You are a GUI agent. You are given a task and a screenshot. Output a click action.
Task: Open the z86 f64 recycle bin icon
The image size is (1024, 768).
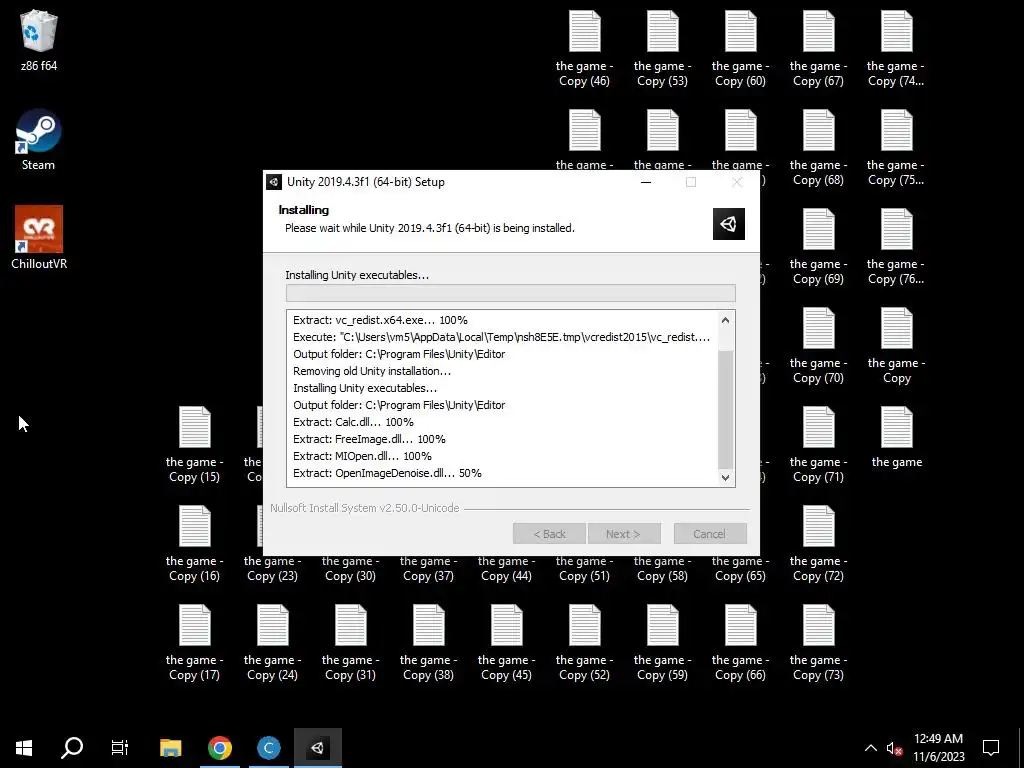coord(39,40)
